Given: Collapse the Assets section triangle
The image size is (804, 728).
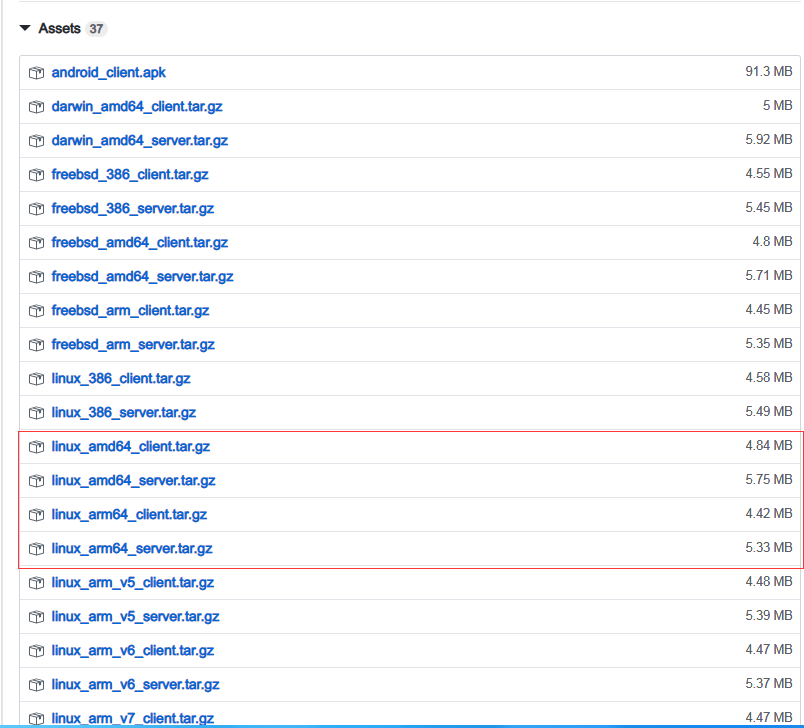Looking at the screenshot, I should tap(25, 29).
